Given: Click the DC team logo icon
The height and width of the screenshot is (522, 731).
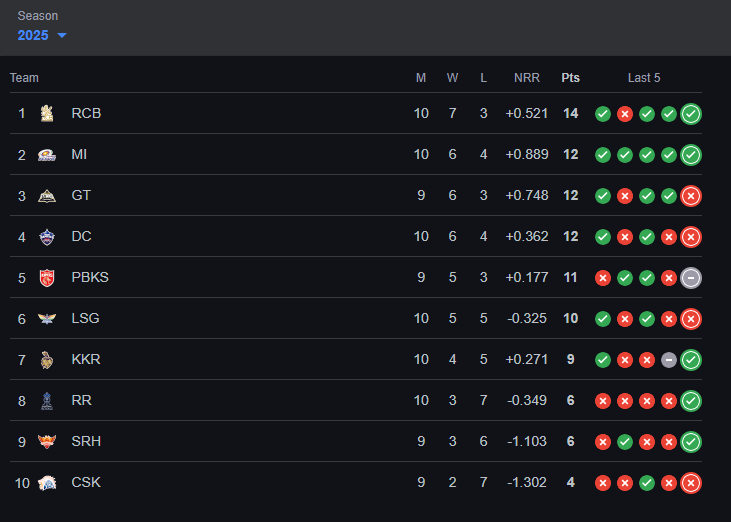Looking at the screenshot, I should 47,237.
